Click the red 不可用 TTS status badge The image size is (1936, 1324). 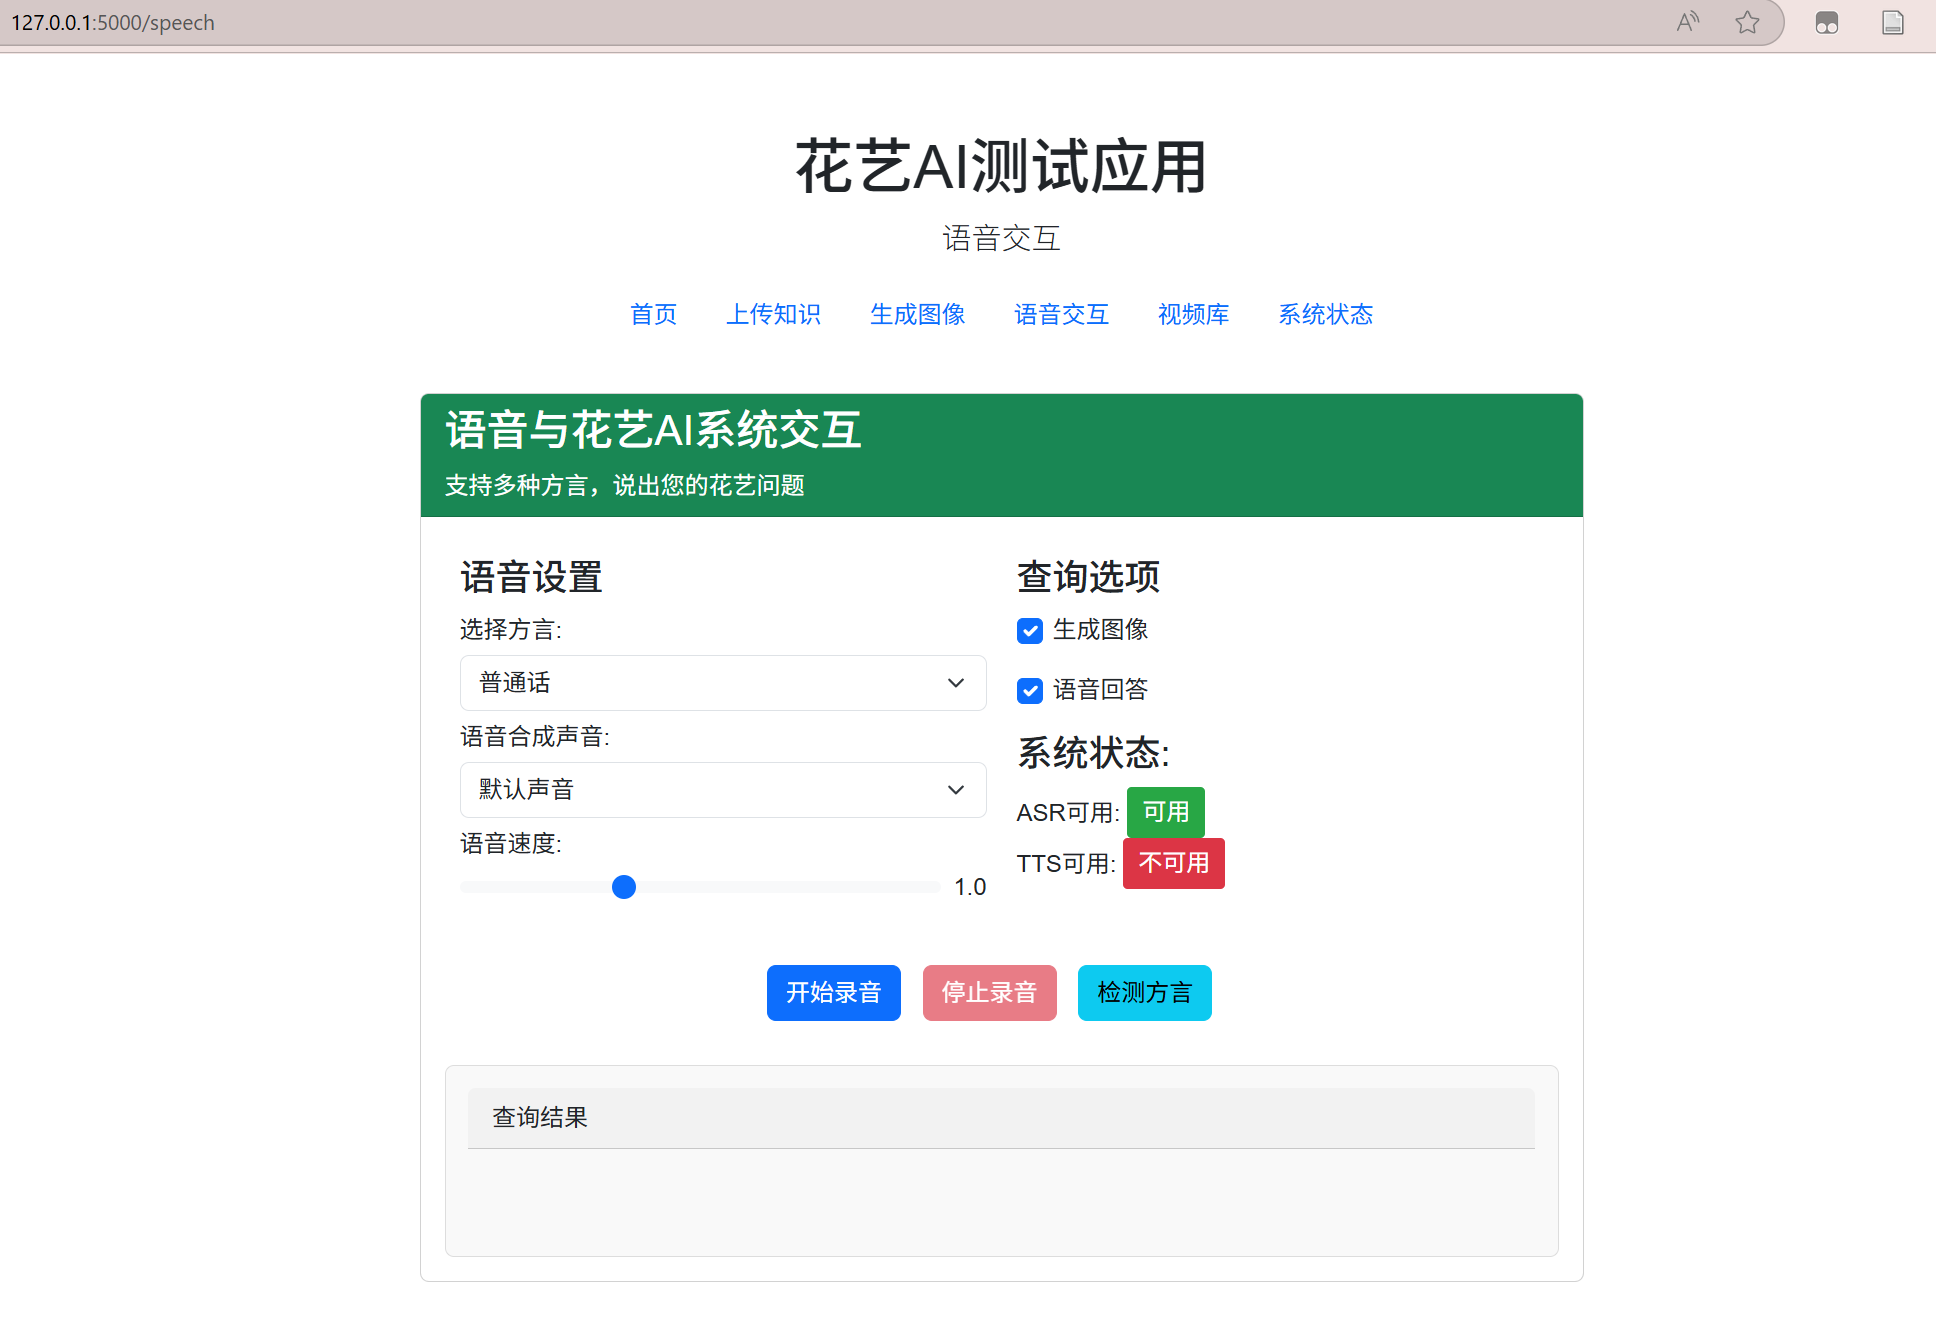[1173, 863]
